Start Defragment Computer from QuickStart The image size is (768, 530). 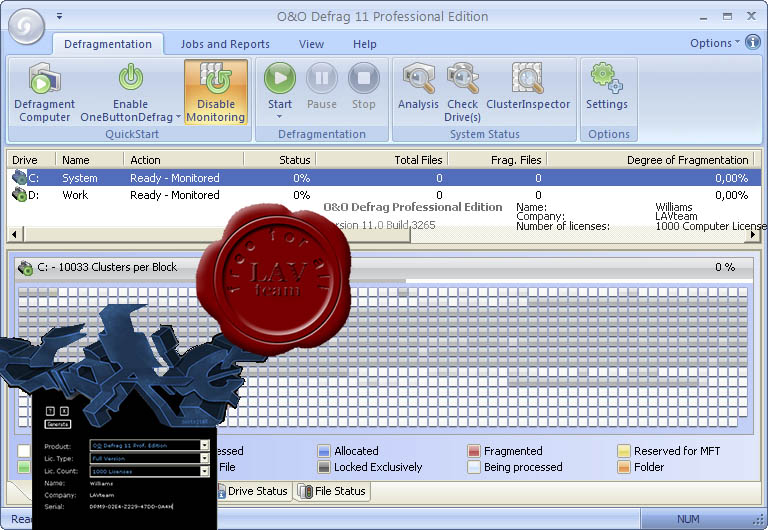click(x=45, y=92)
